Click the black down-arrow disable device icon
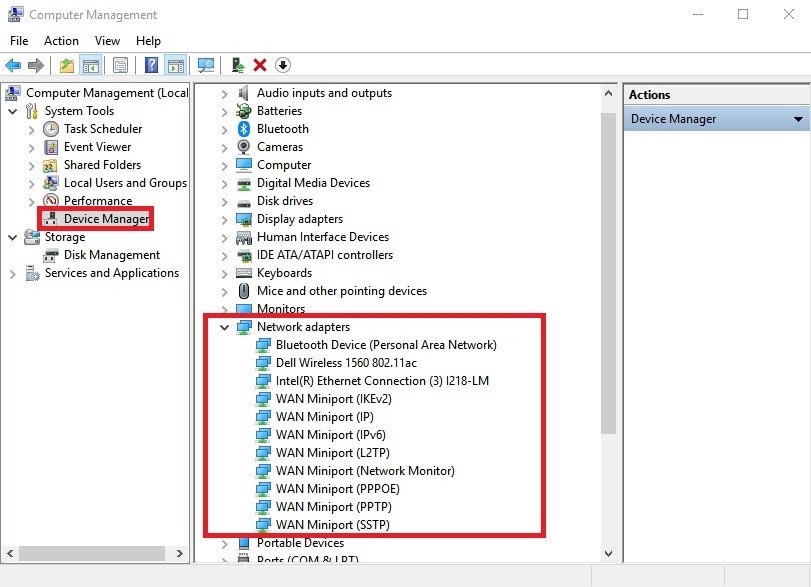This screenshot has width=811, height=587. 283,65
